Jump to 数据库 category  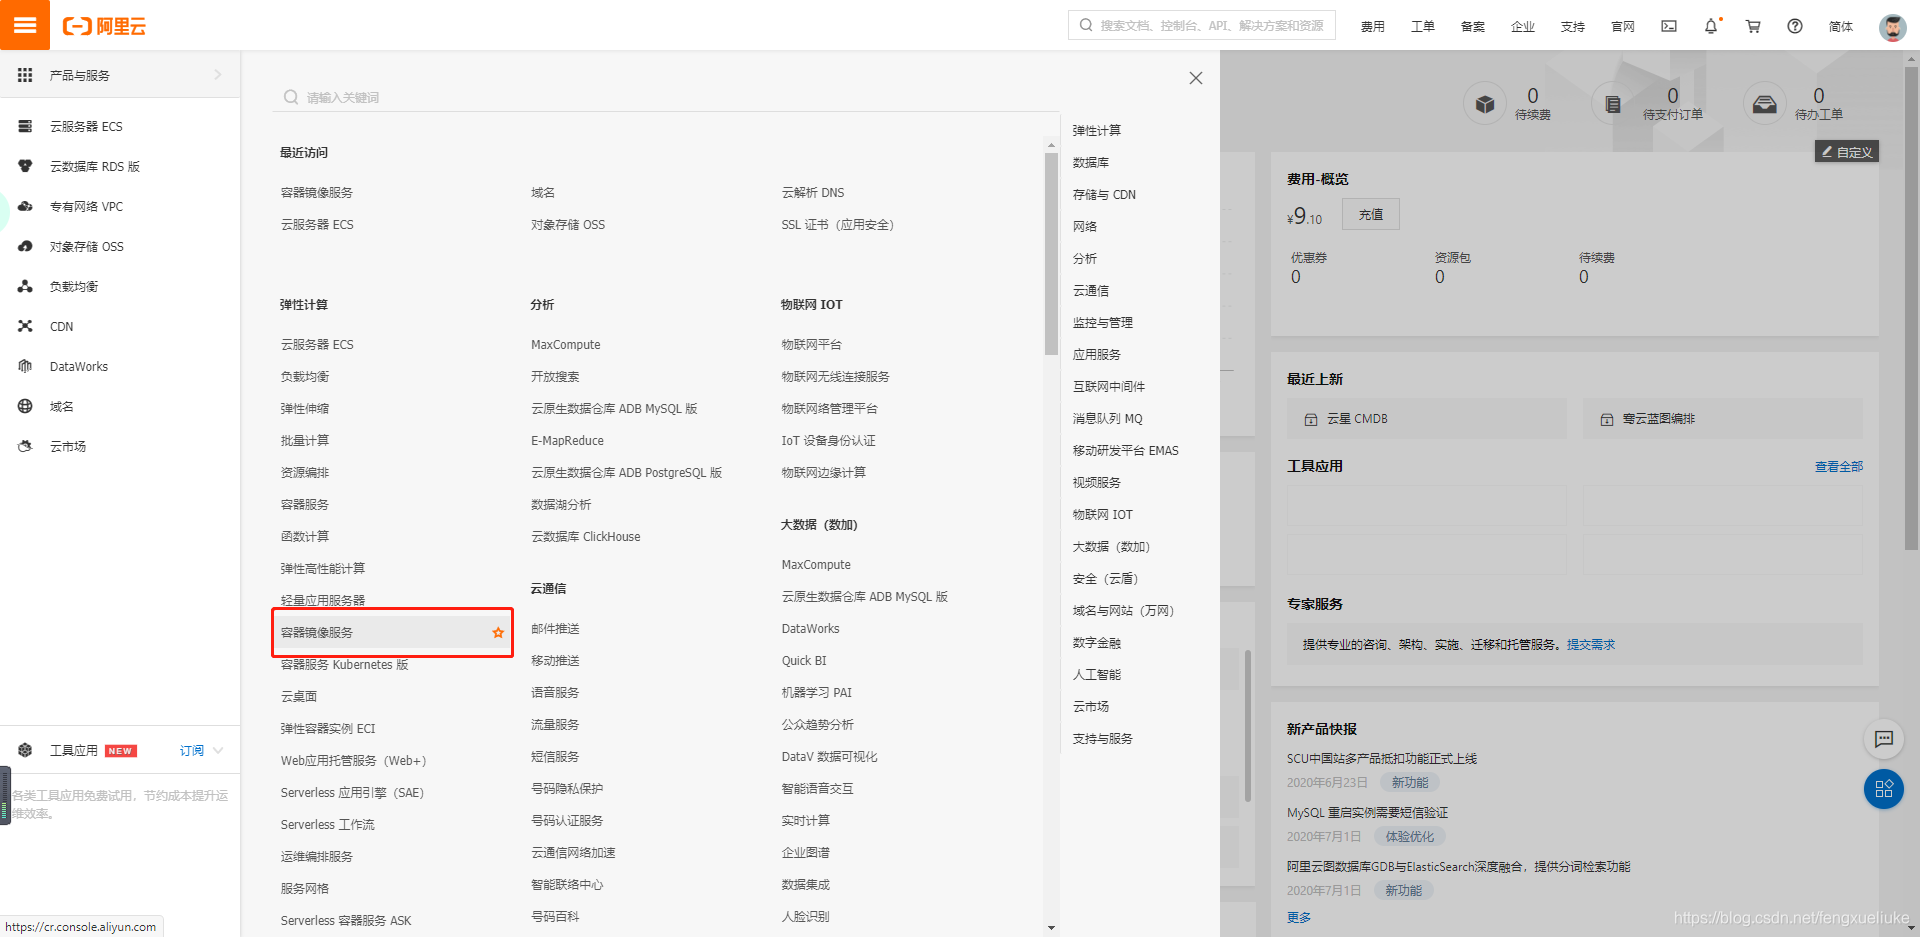coord(1091,162)
